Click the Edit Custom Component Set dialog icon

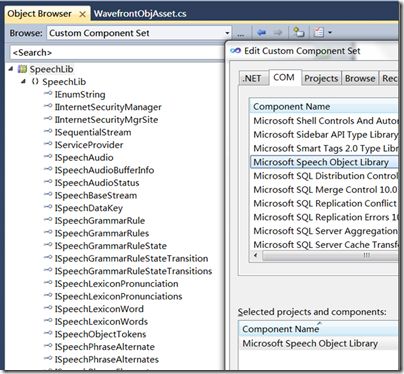tap(235, 51)
